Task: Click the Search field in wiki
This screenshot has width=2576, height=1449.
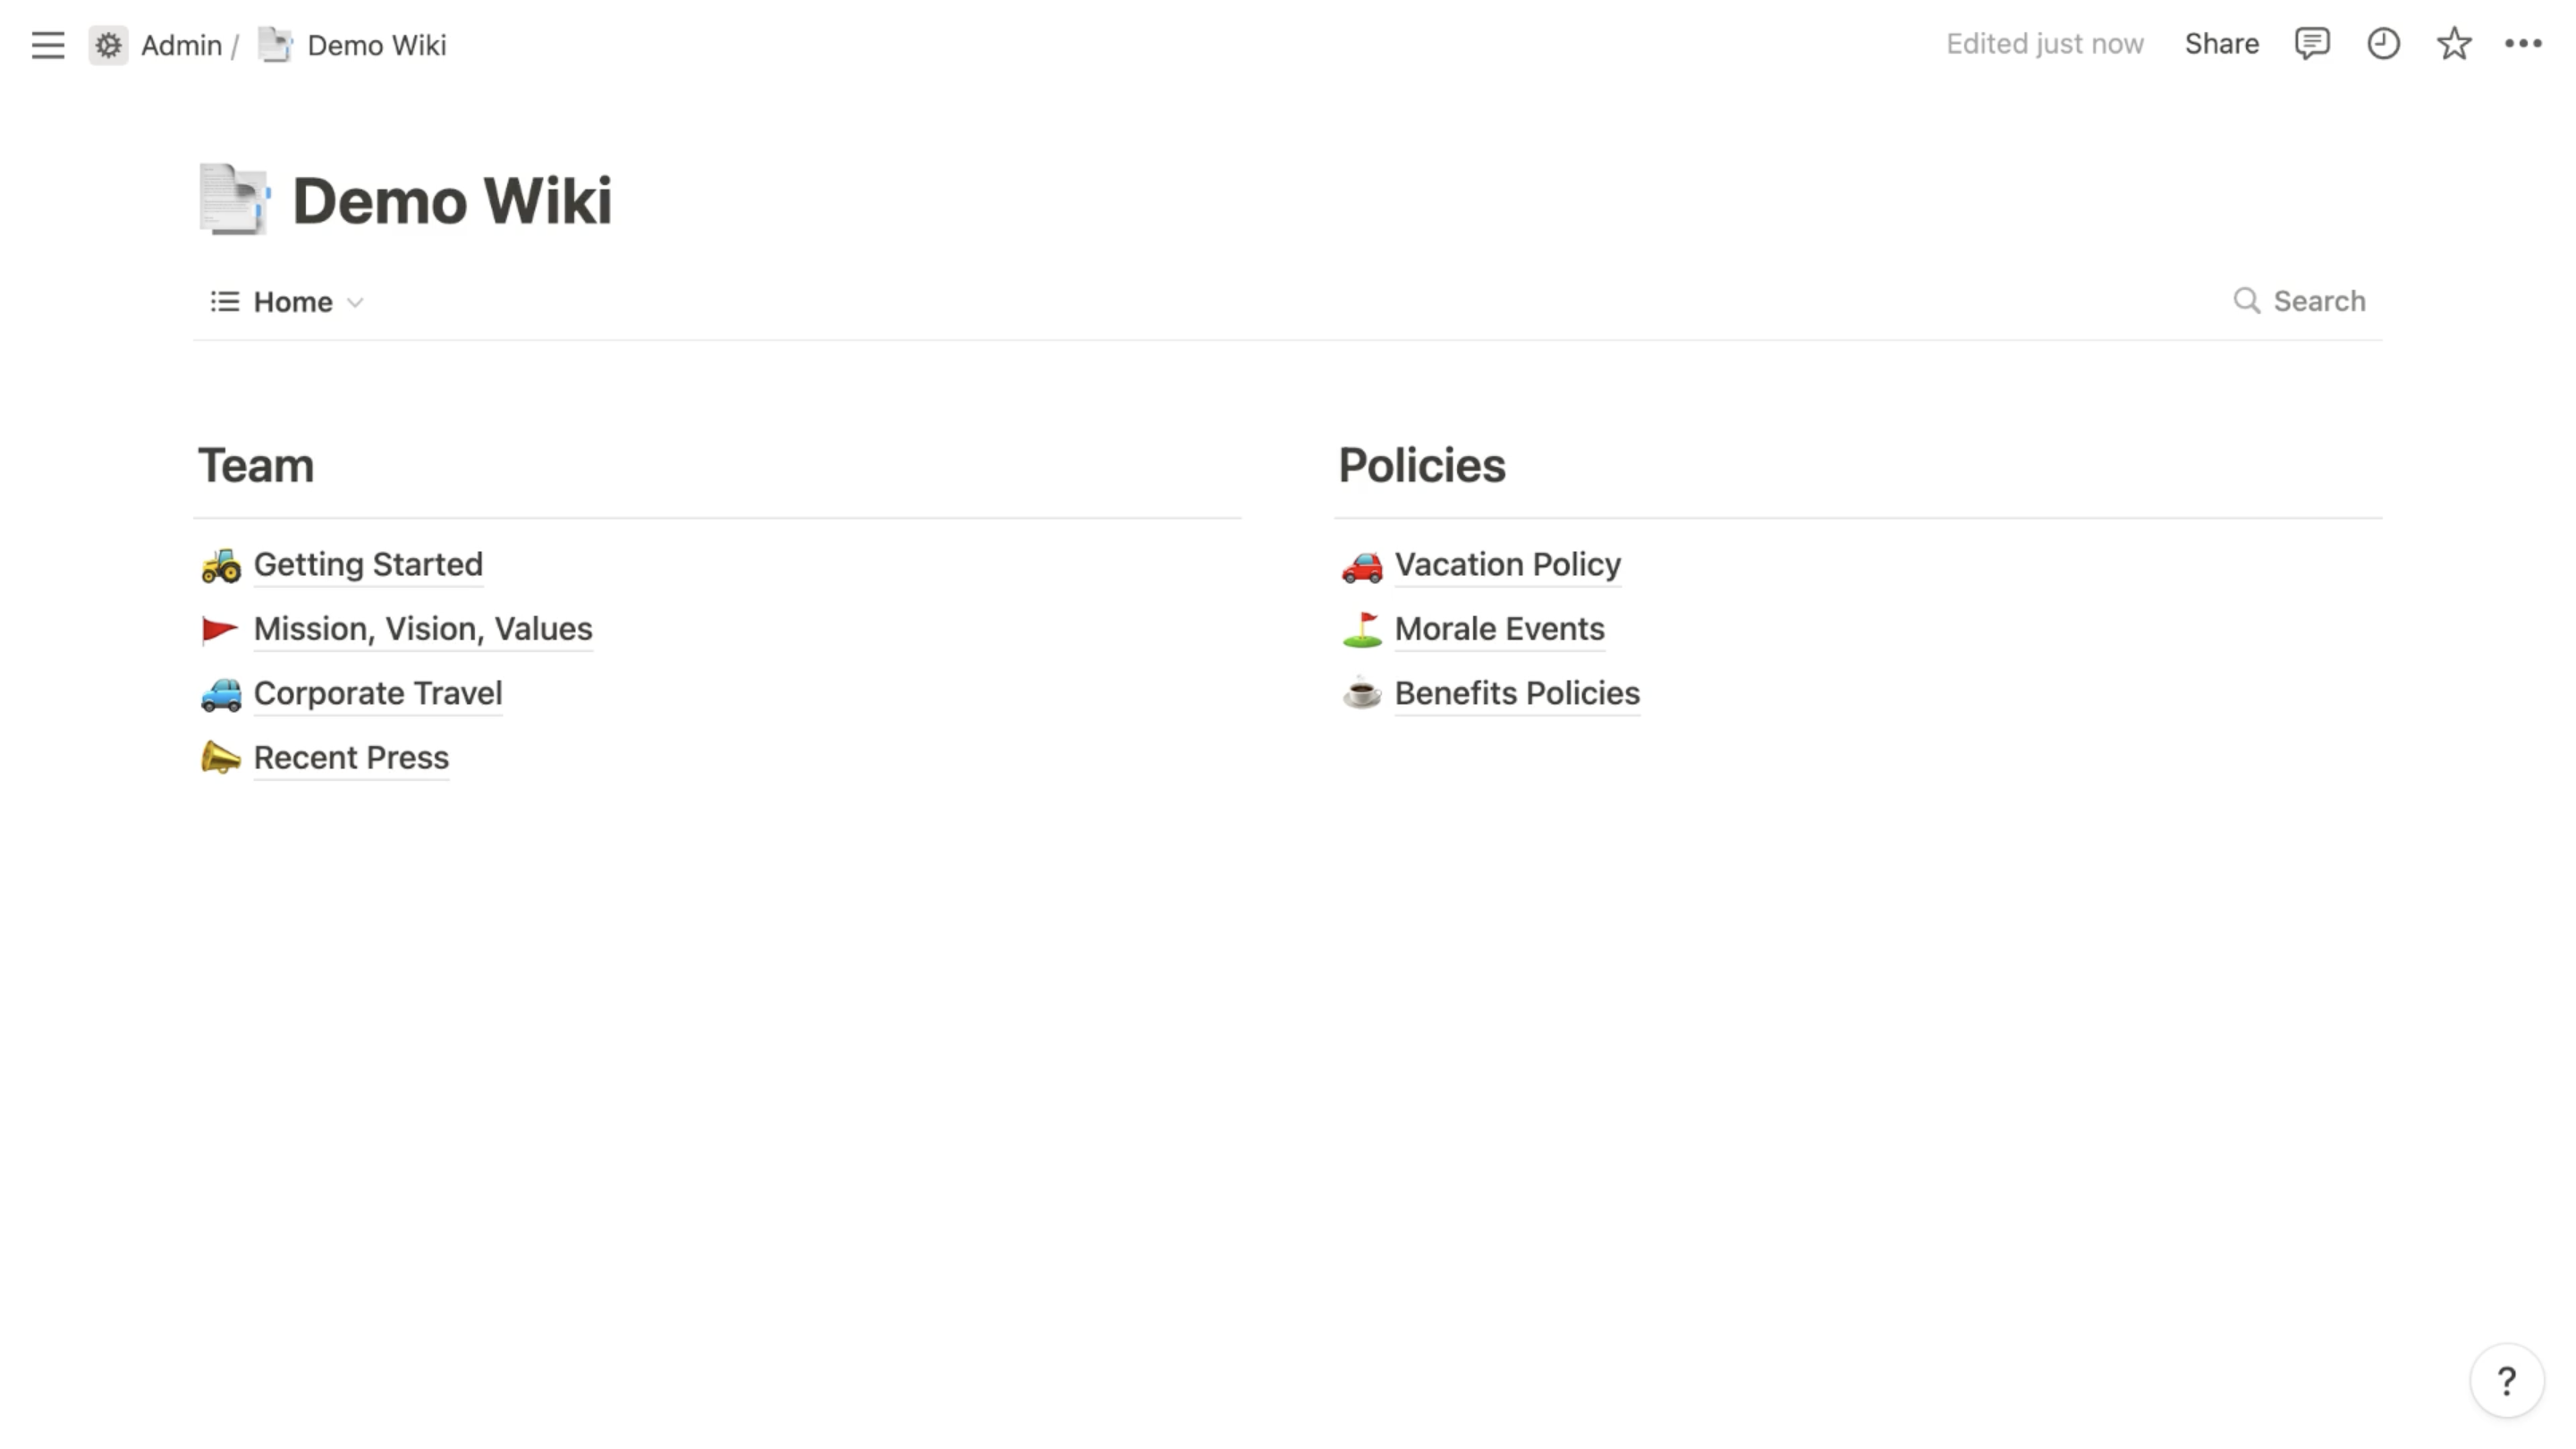Action: pos(2299,301)
